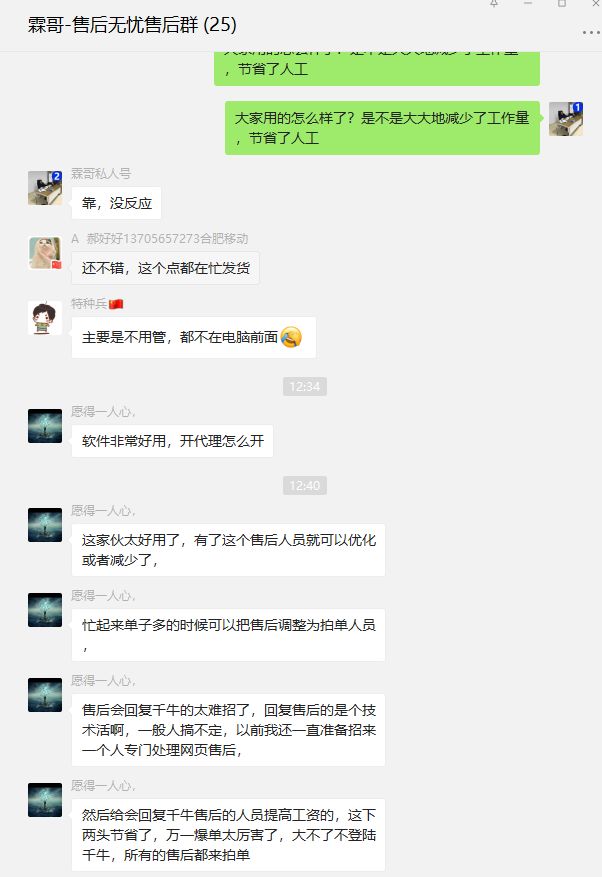Click group title 霖哥-售后无忧售后群 (25)

pyautogui.click(x=132, y=25)
